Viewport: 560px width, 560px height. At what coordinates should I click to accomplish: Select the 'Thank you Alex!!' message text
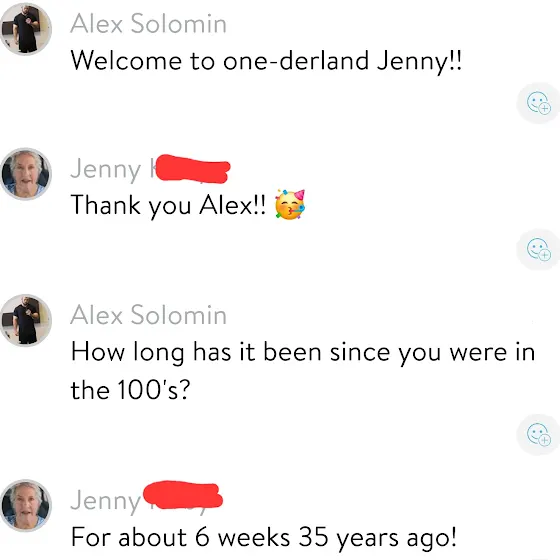pyautogui.click(x=168, y=206)
